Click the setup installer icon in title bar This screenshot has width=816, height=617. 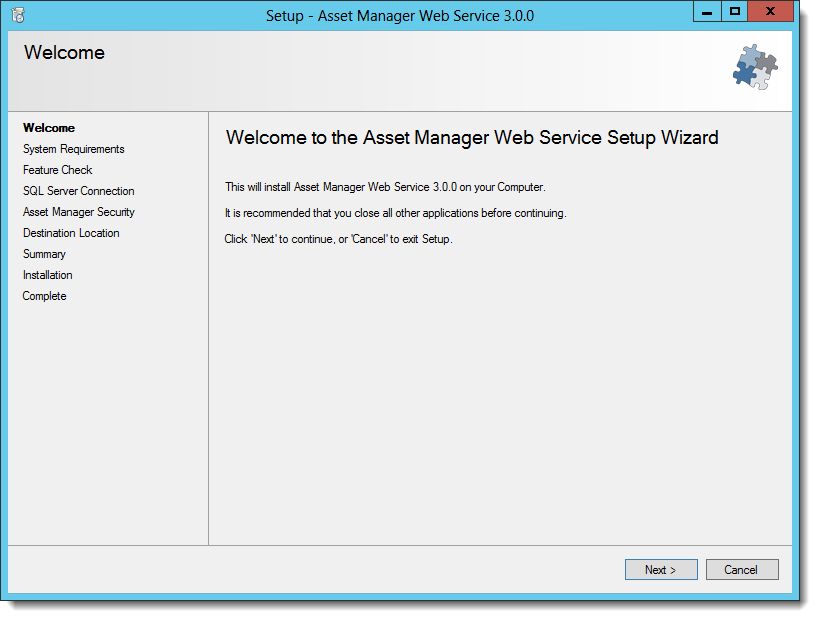pyautogui.click(x=18, y=15)
